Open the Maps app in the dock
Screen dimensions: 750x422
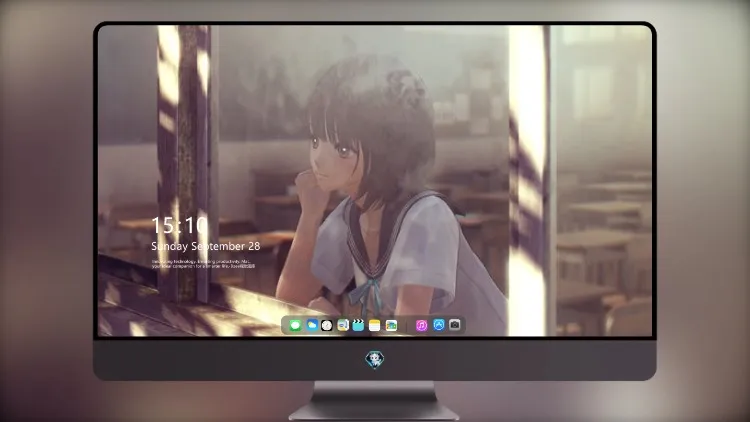[342, 325]
